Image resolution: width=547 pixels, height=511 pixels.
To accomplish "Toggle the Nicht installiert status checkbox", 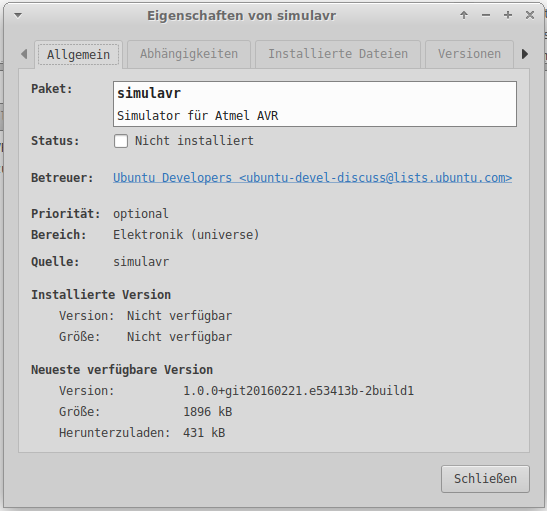I will coord(121,141).
